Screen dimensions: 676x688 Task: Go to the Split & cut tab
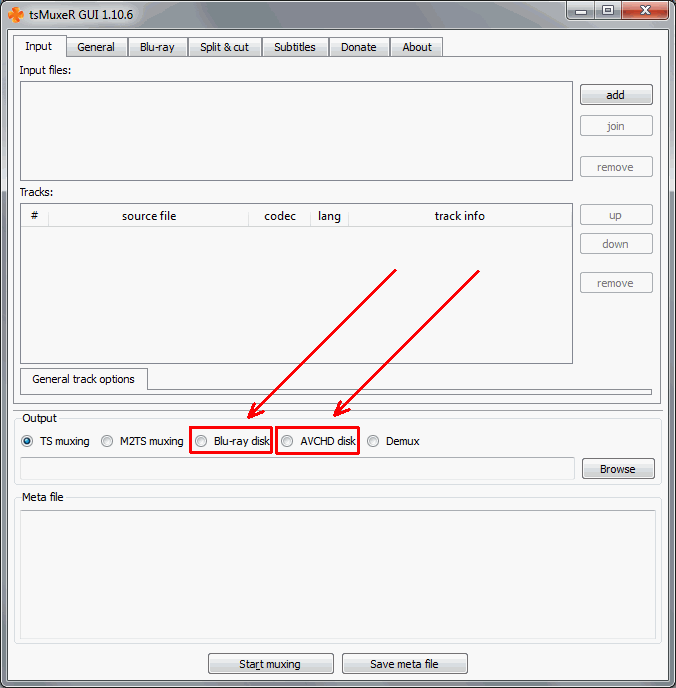point(225,47)
